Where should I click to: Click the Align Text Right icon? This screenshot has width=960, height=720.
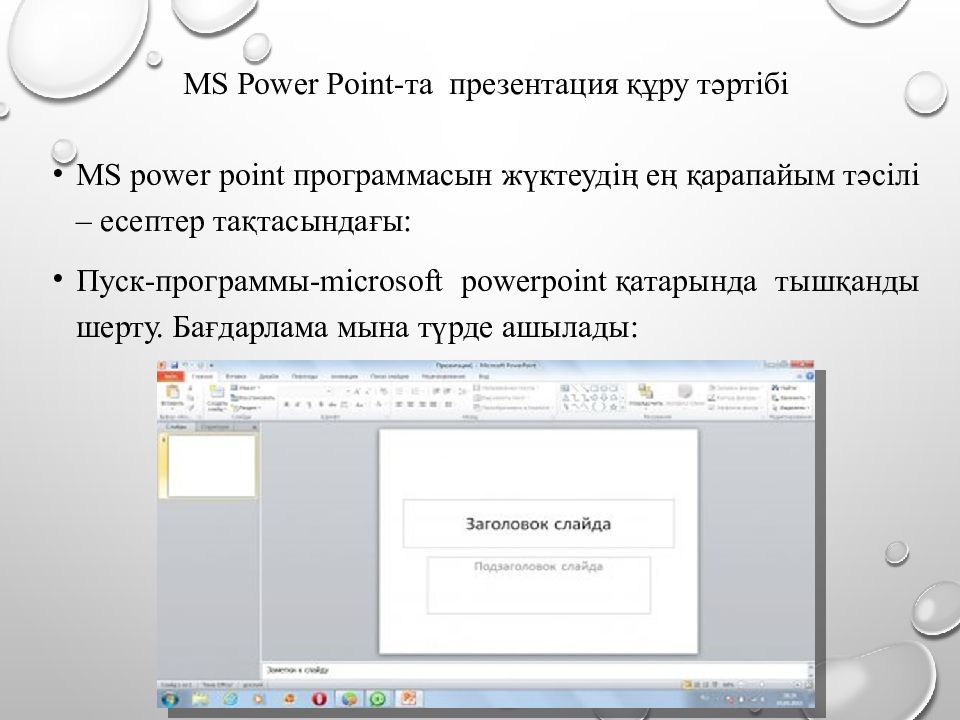pyautogui.click(x=421, y=404)
